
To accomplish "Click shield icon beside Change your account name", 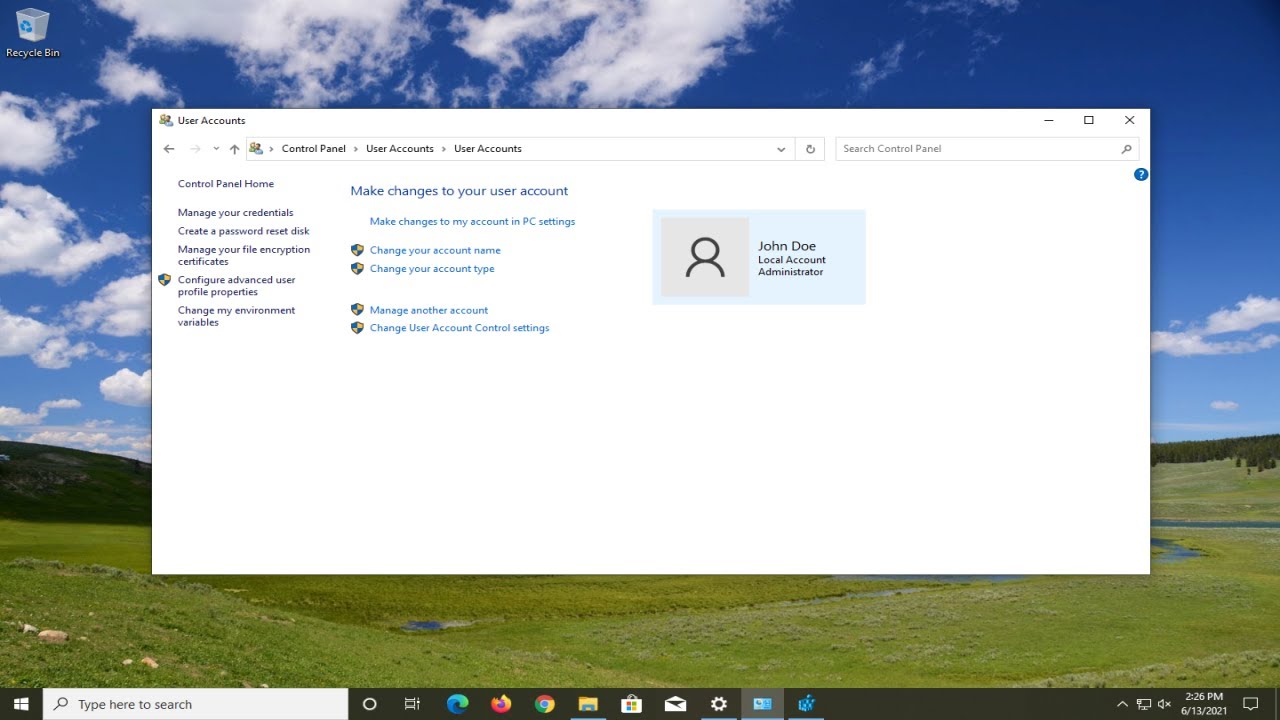I will [357, 250].
